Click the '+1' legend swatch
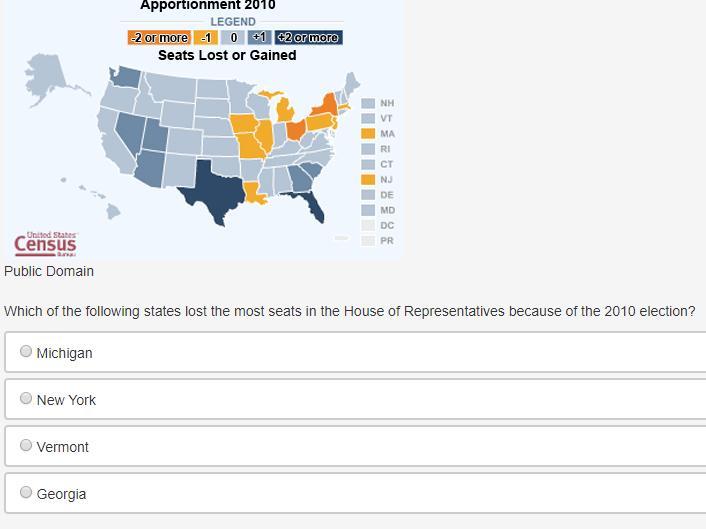This screenshot has height=529, width=706. click(x=259, y=38)
